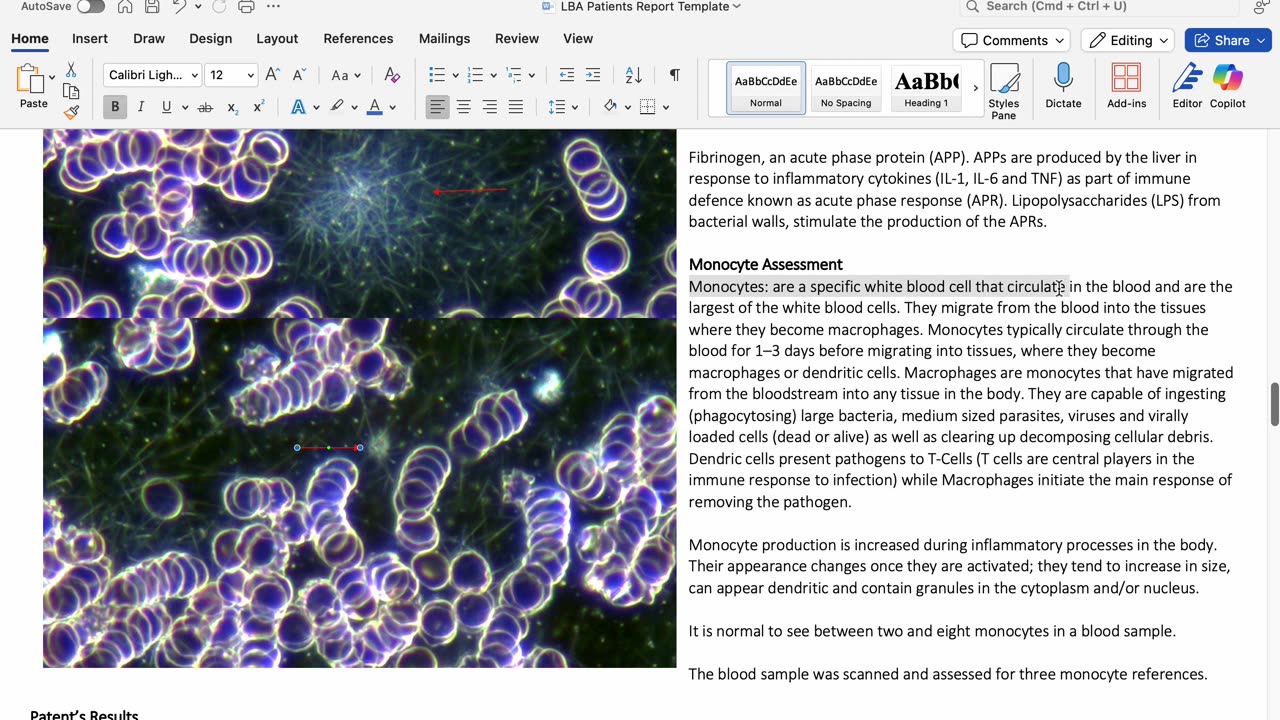
Task: Click the Save icon in title bar
Action: (x=152, y=7)
